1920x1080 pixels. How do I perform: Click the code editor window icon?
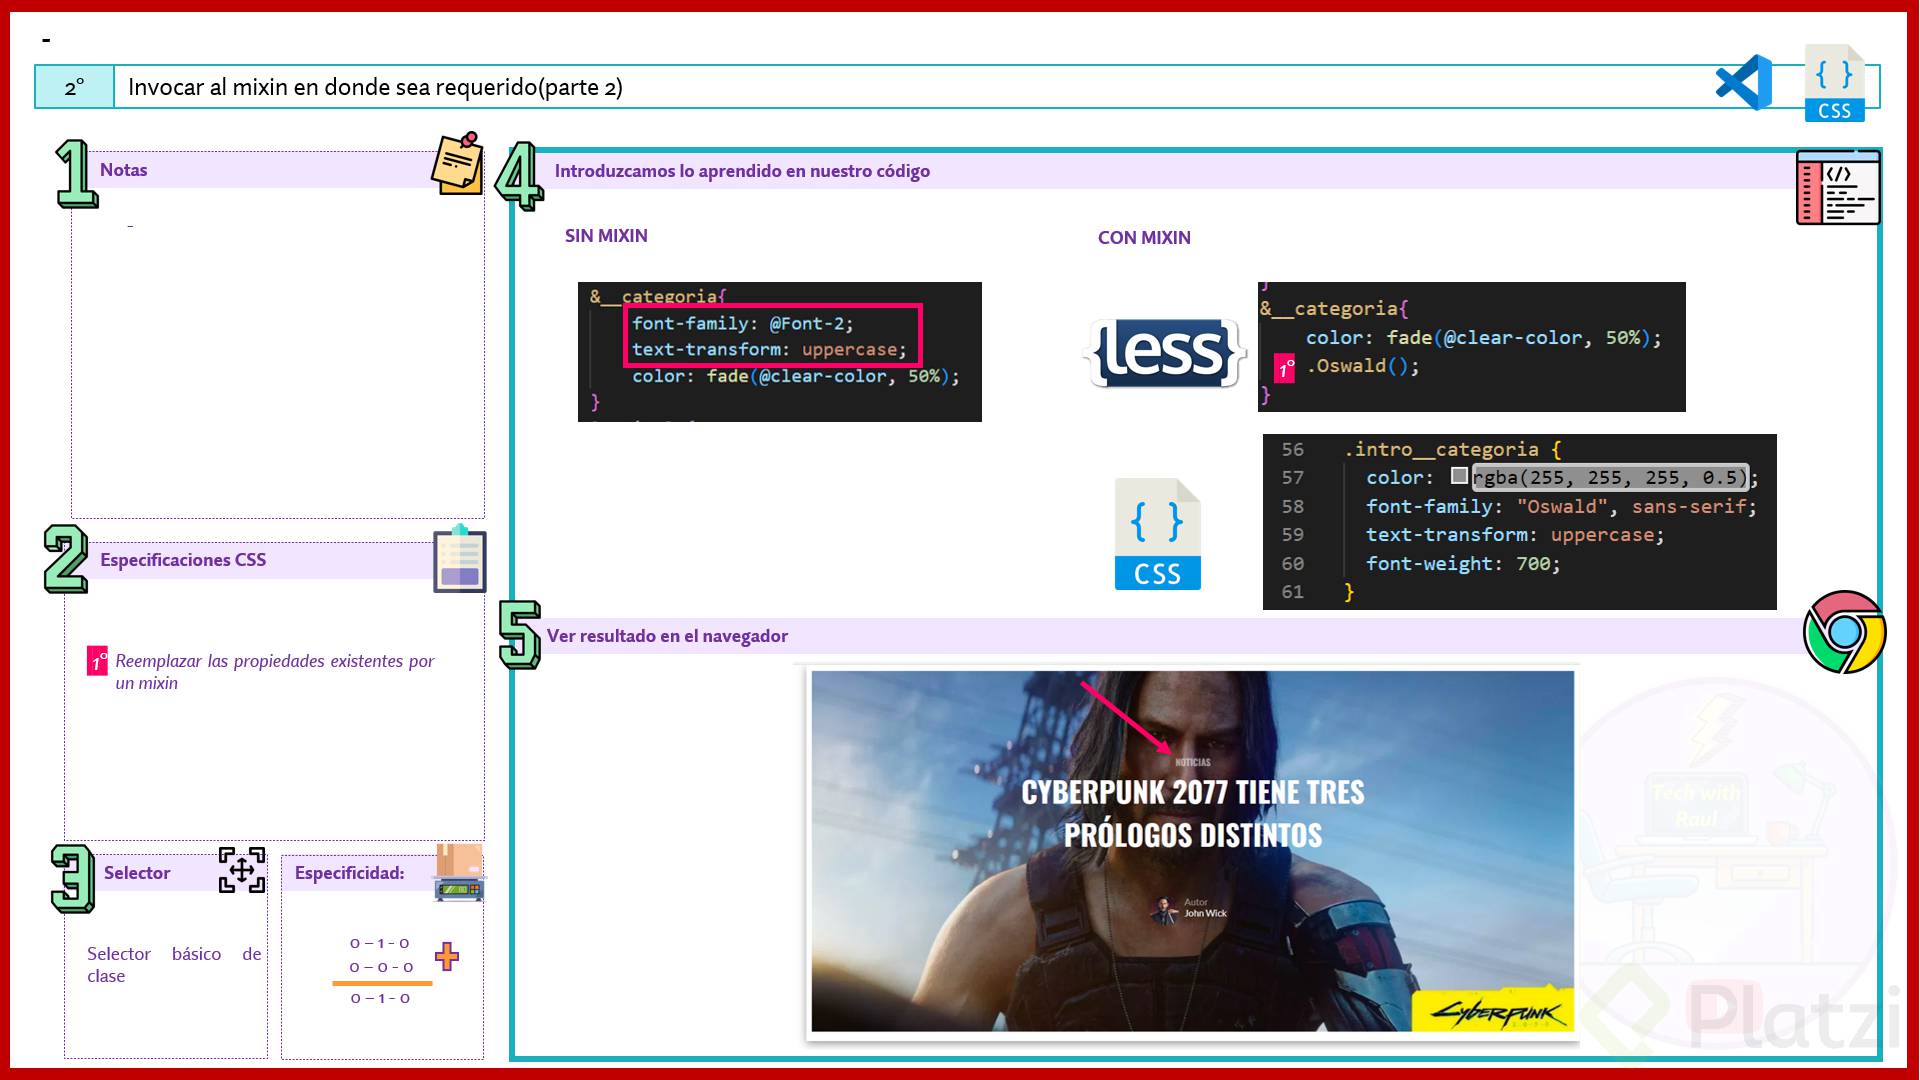click(x=1837, y=188)
